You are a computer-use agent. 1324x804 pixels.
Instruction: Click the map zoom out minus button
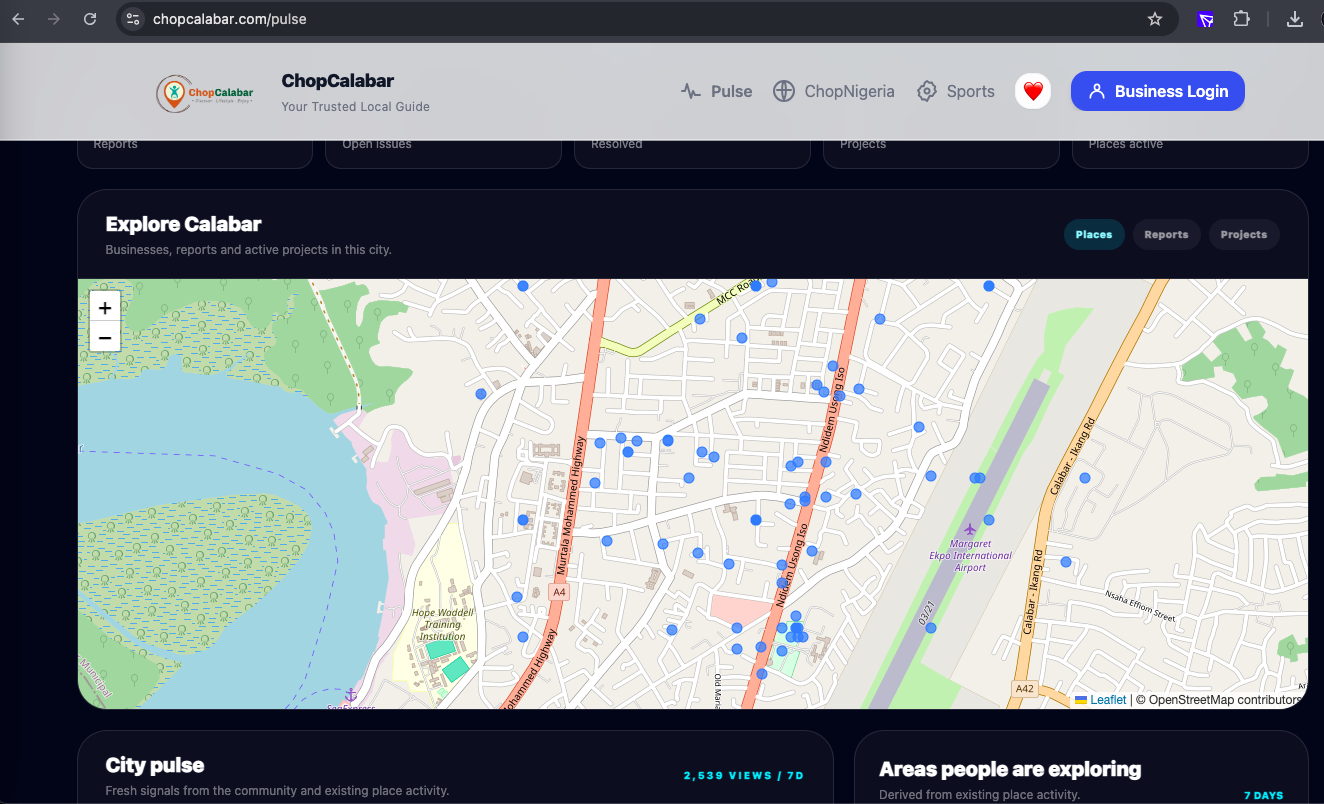[x=105, y=338]
